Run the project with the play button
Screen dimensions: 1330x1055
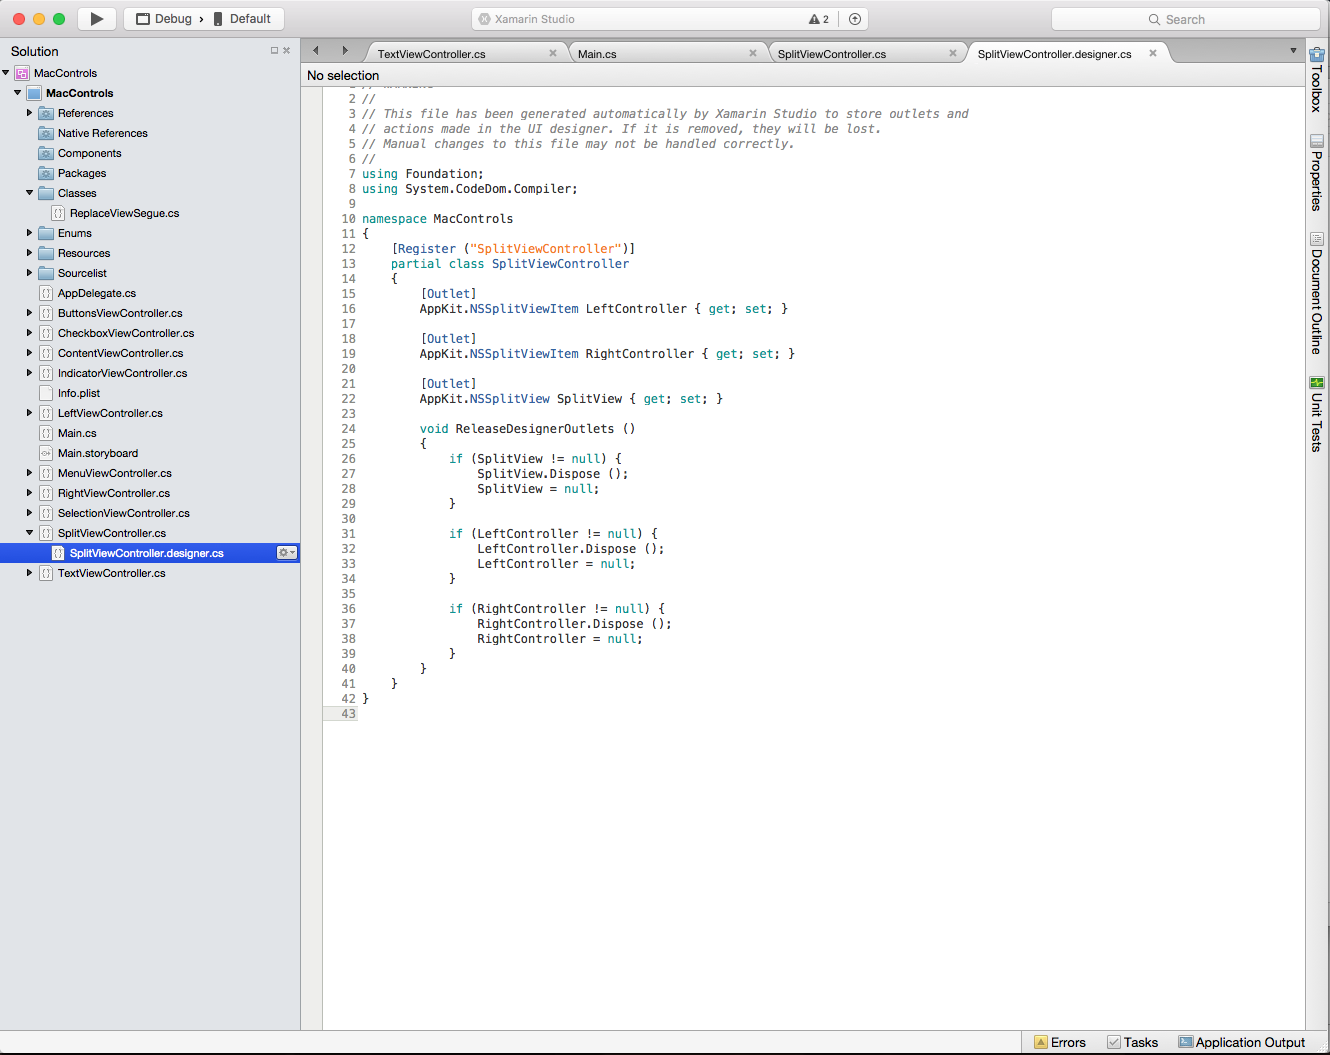tap(96, 18)
